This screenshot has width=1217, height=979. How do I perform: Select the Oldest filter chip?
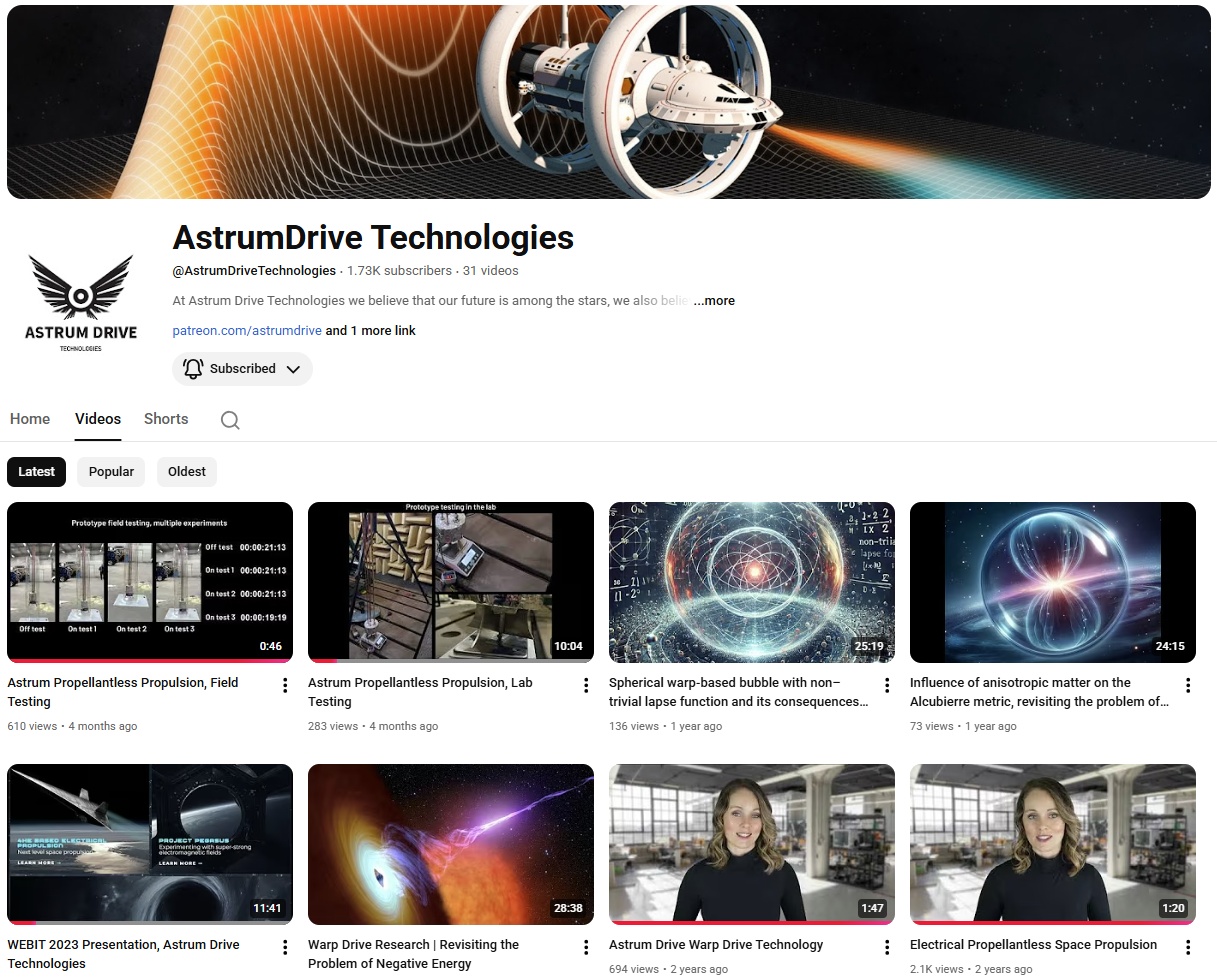(x=186, y=471)
